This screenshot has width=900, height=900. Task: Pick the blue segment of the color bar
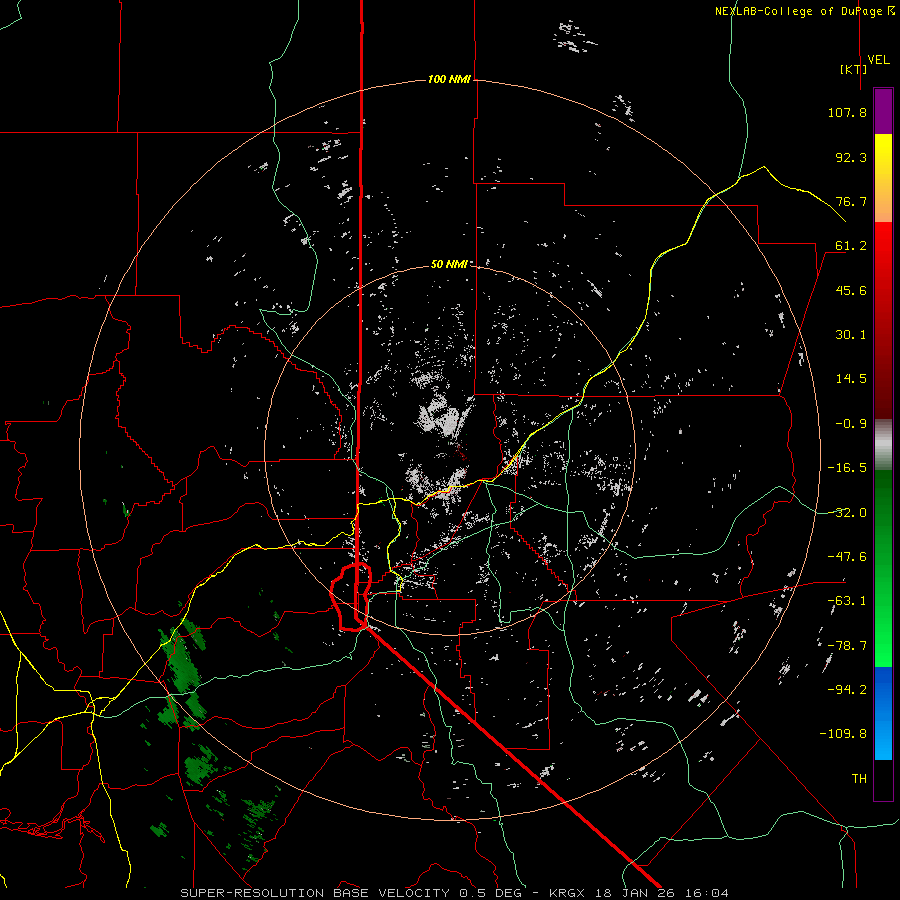[883, 713]
